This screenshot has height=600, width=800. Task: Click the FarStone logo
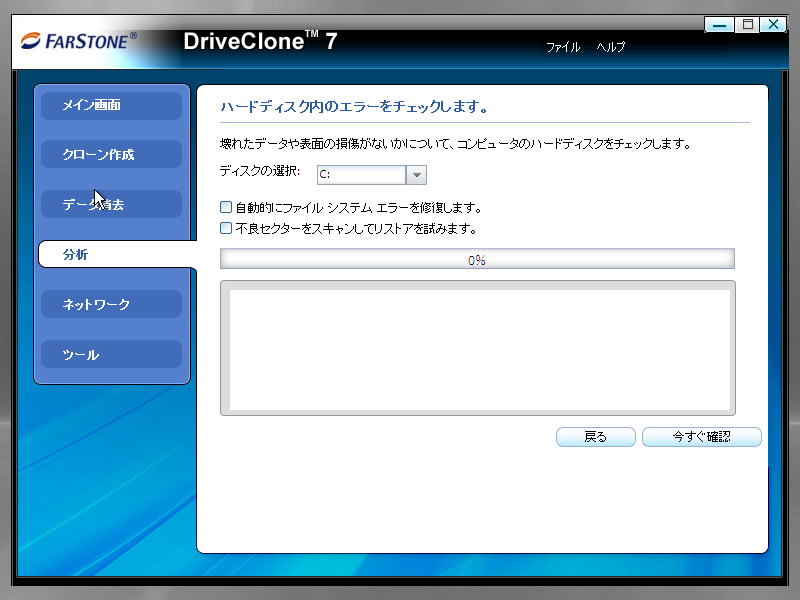tap(79, 41)
